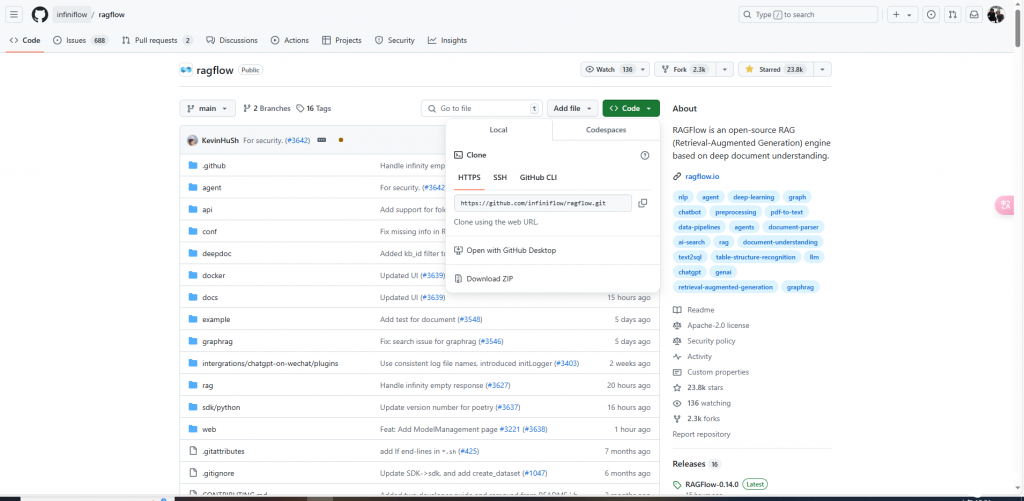Screen dimensions: 1024x501
Task: Open the issues shortcut icon in header
Action: pos(931,14)
